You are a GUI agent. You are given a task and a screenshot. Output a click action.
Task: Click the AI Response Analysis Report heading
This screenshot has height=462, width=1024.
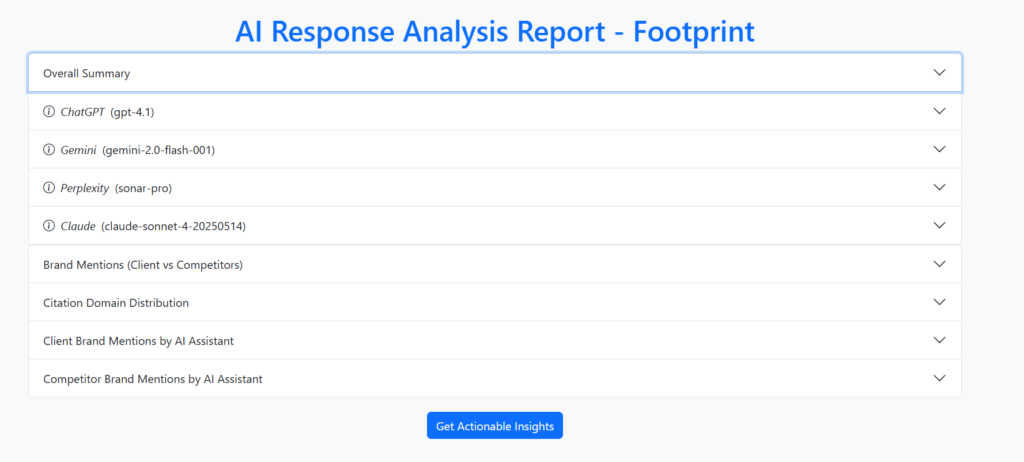point(495,31)
